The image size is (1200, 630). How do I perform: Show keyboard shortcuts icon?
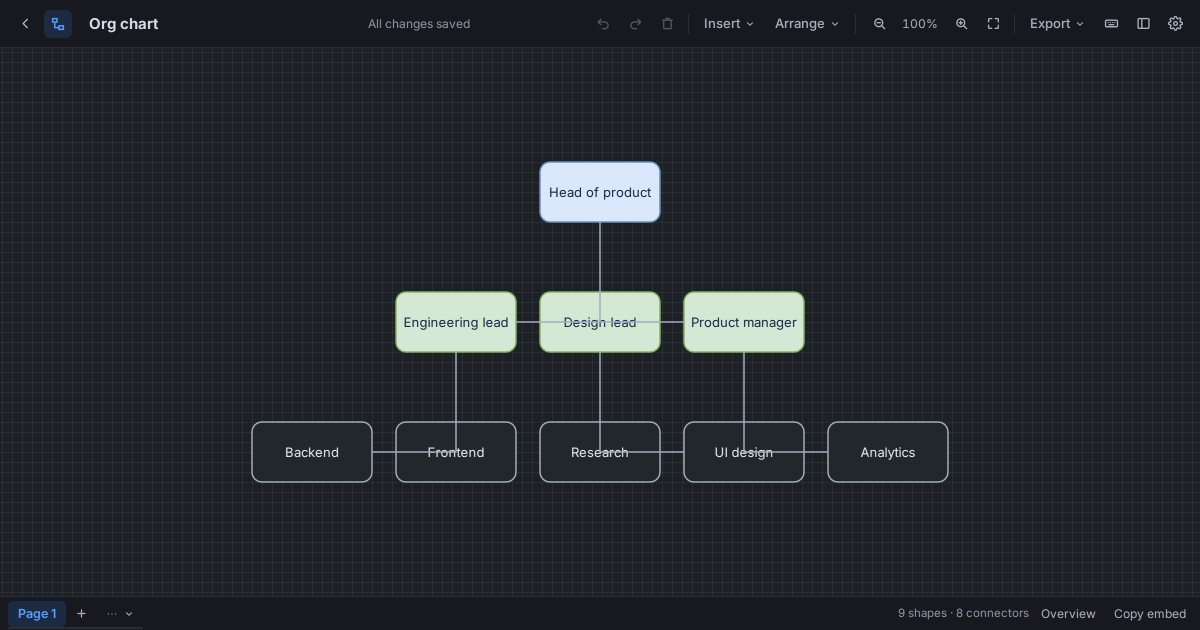pos(1111,24)
